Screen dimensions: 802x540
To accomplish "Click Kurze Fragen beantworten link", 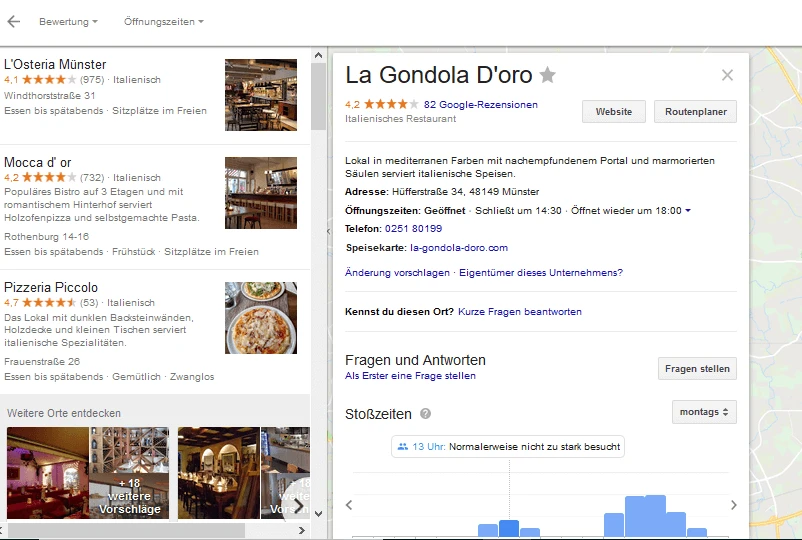I will tap(520, 312).
